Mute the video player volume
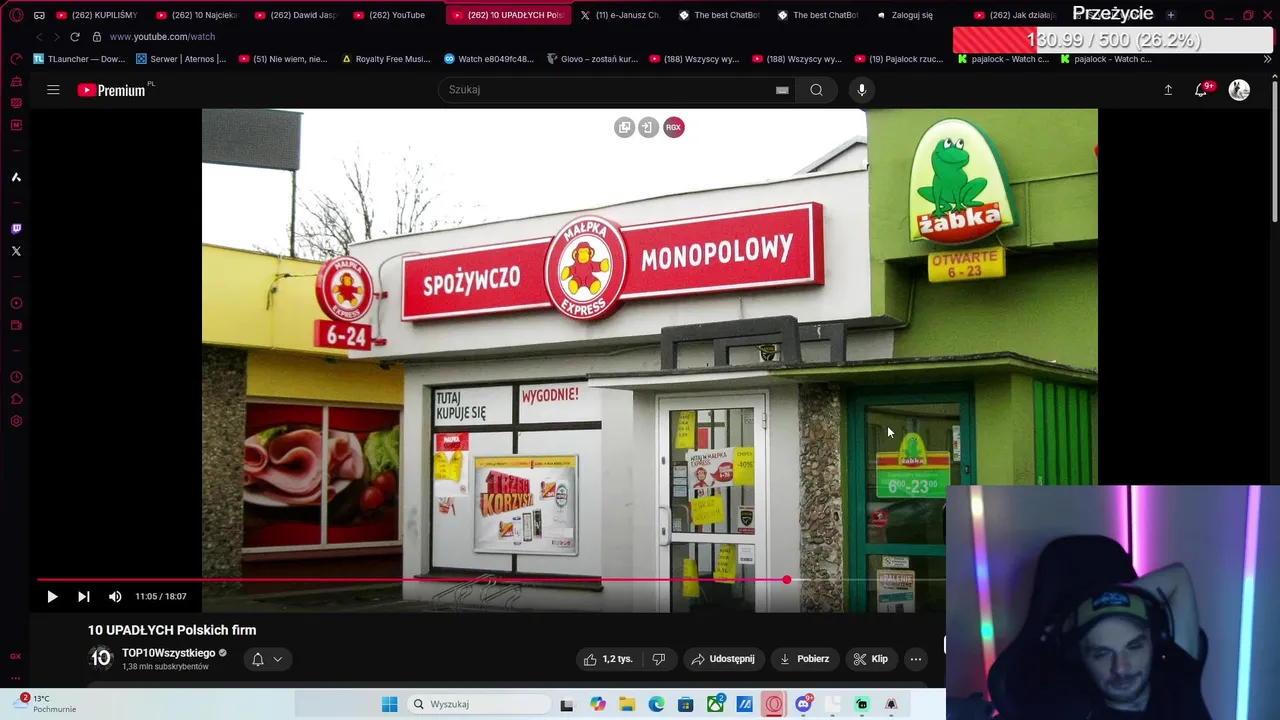The height and width of the screenshot is (720, 1280). coord(115,596)
